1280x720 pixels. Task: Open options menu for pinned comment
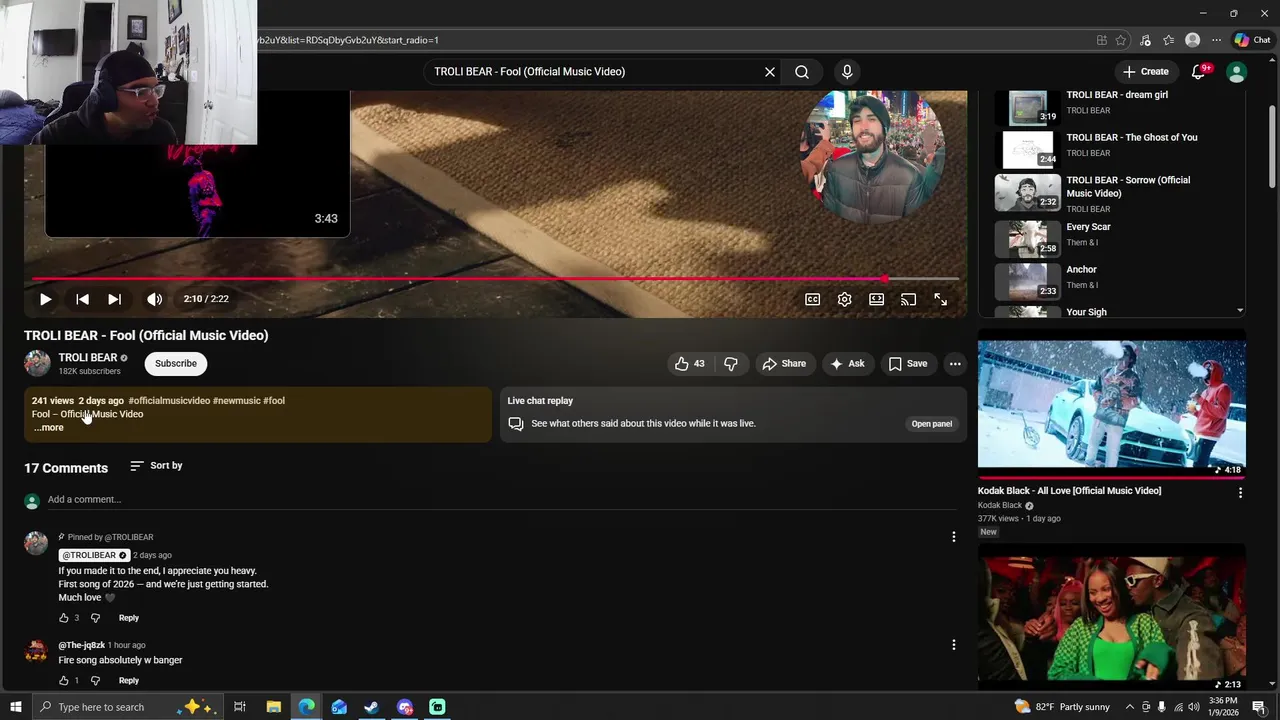953,537
